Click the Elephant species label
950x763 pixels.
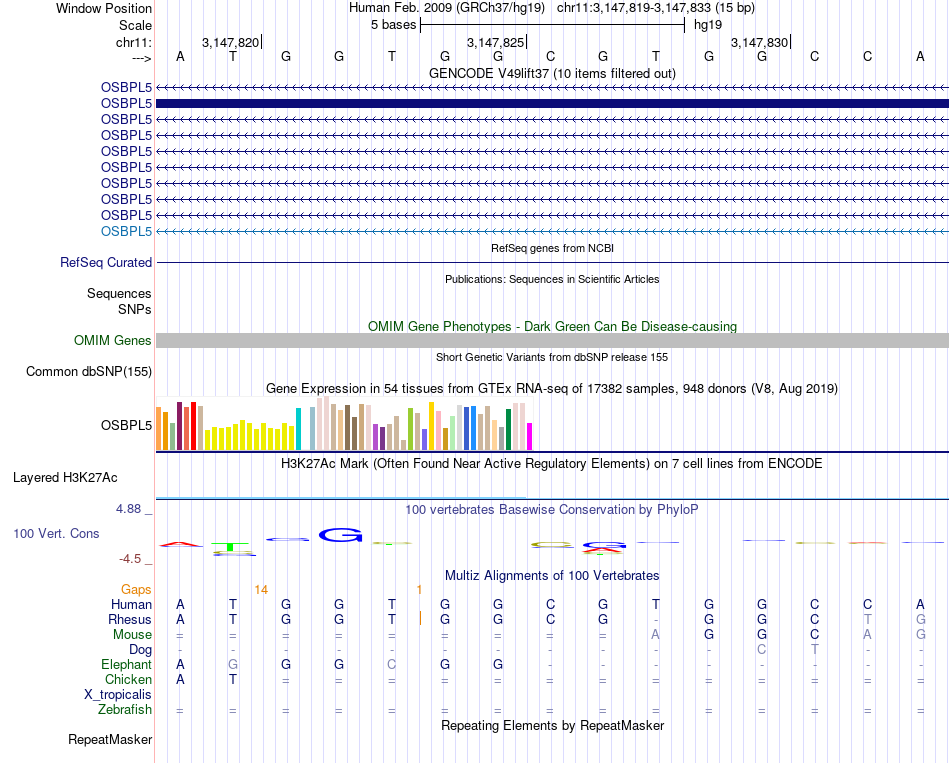coord(126,665)
